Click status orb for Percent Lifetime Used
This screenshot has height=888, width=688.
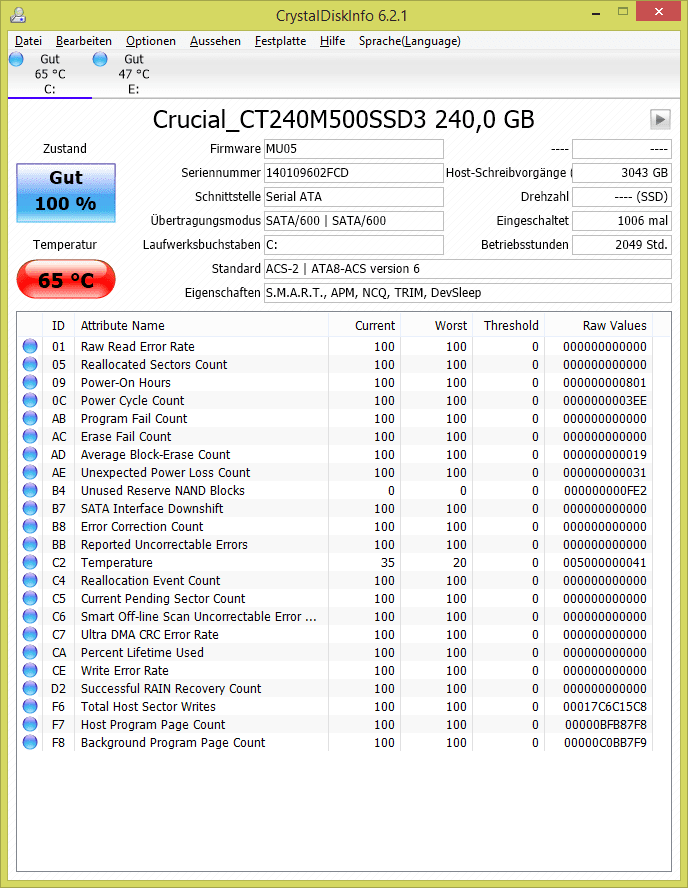(30, 652)
